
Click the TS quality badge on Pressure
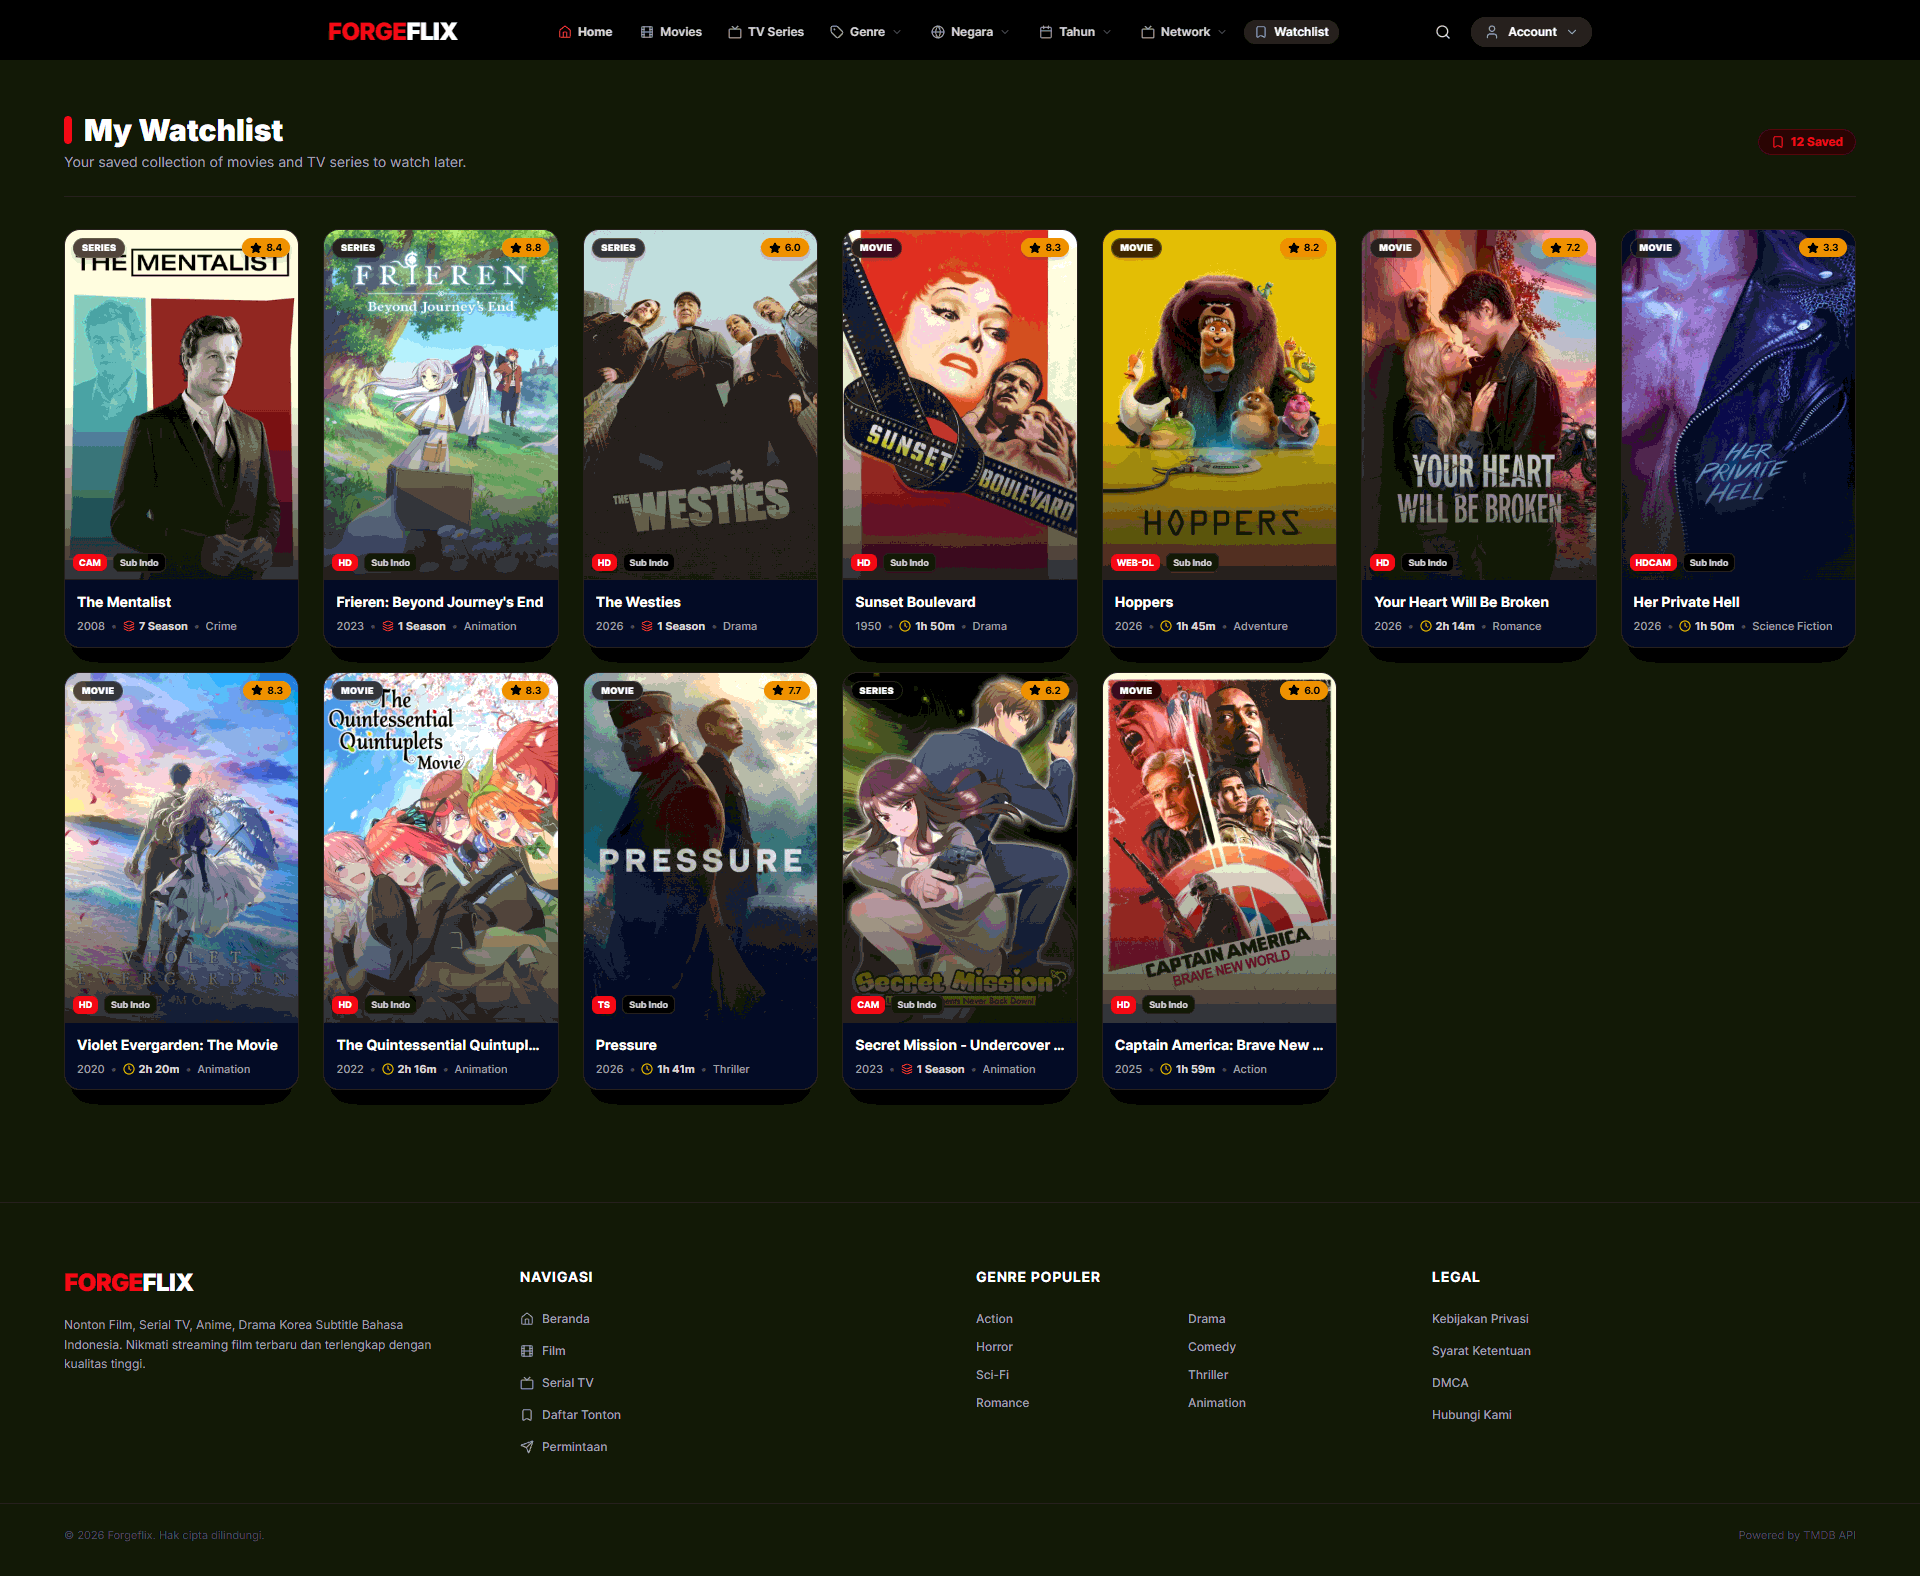coord(604,1005)
